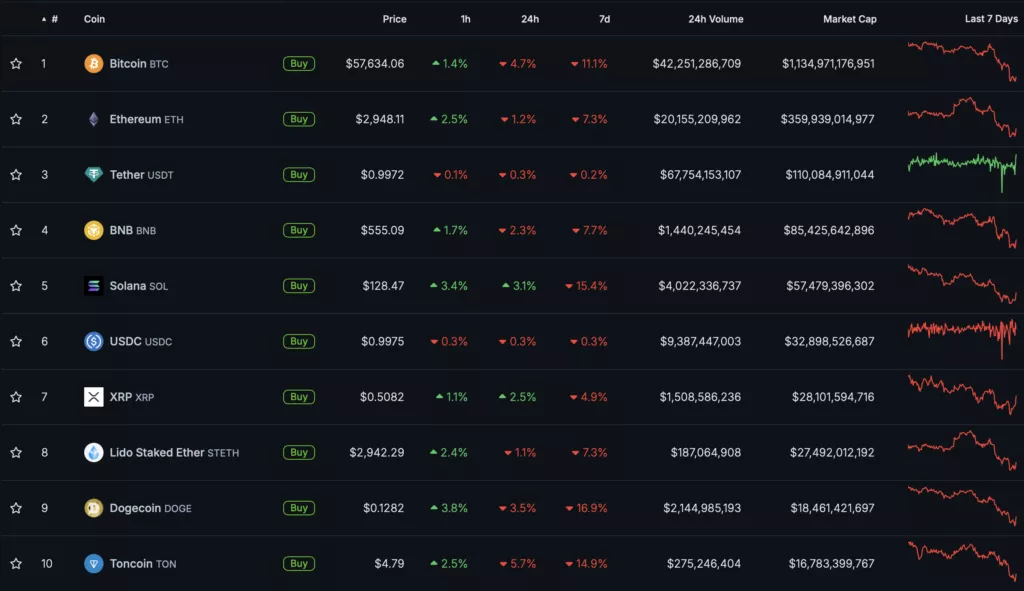Click the Toncoin logo icon
The image size is (1024, 591).
click(x=93, y=564)
